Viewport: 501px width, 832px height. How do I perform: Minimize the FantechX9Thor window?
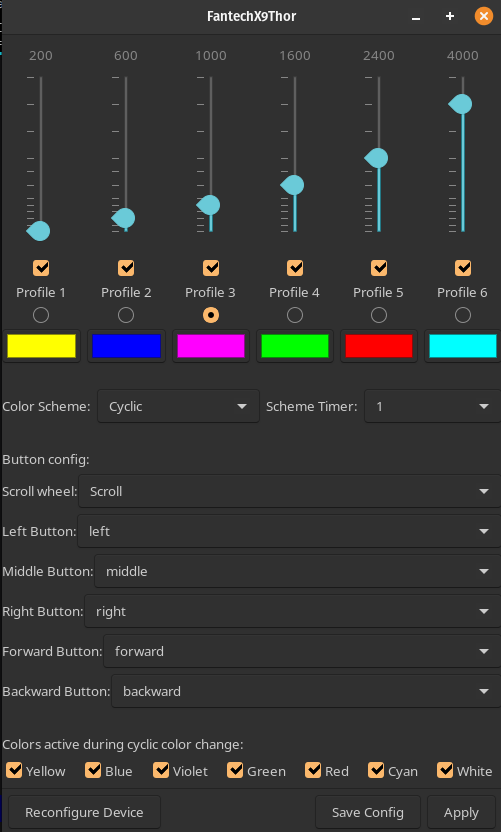pyautogui.click(x=416, y=17)
